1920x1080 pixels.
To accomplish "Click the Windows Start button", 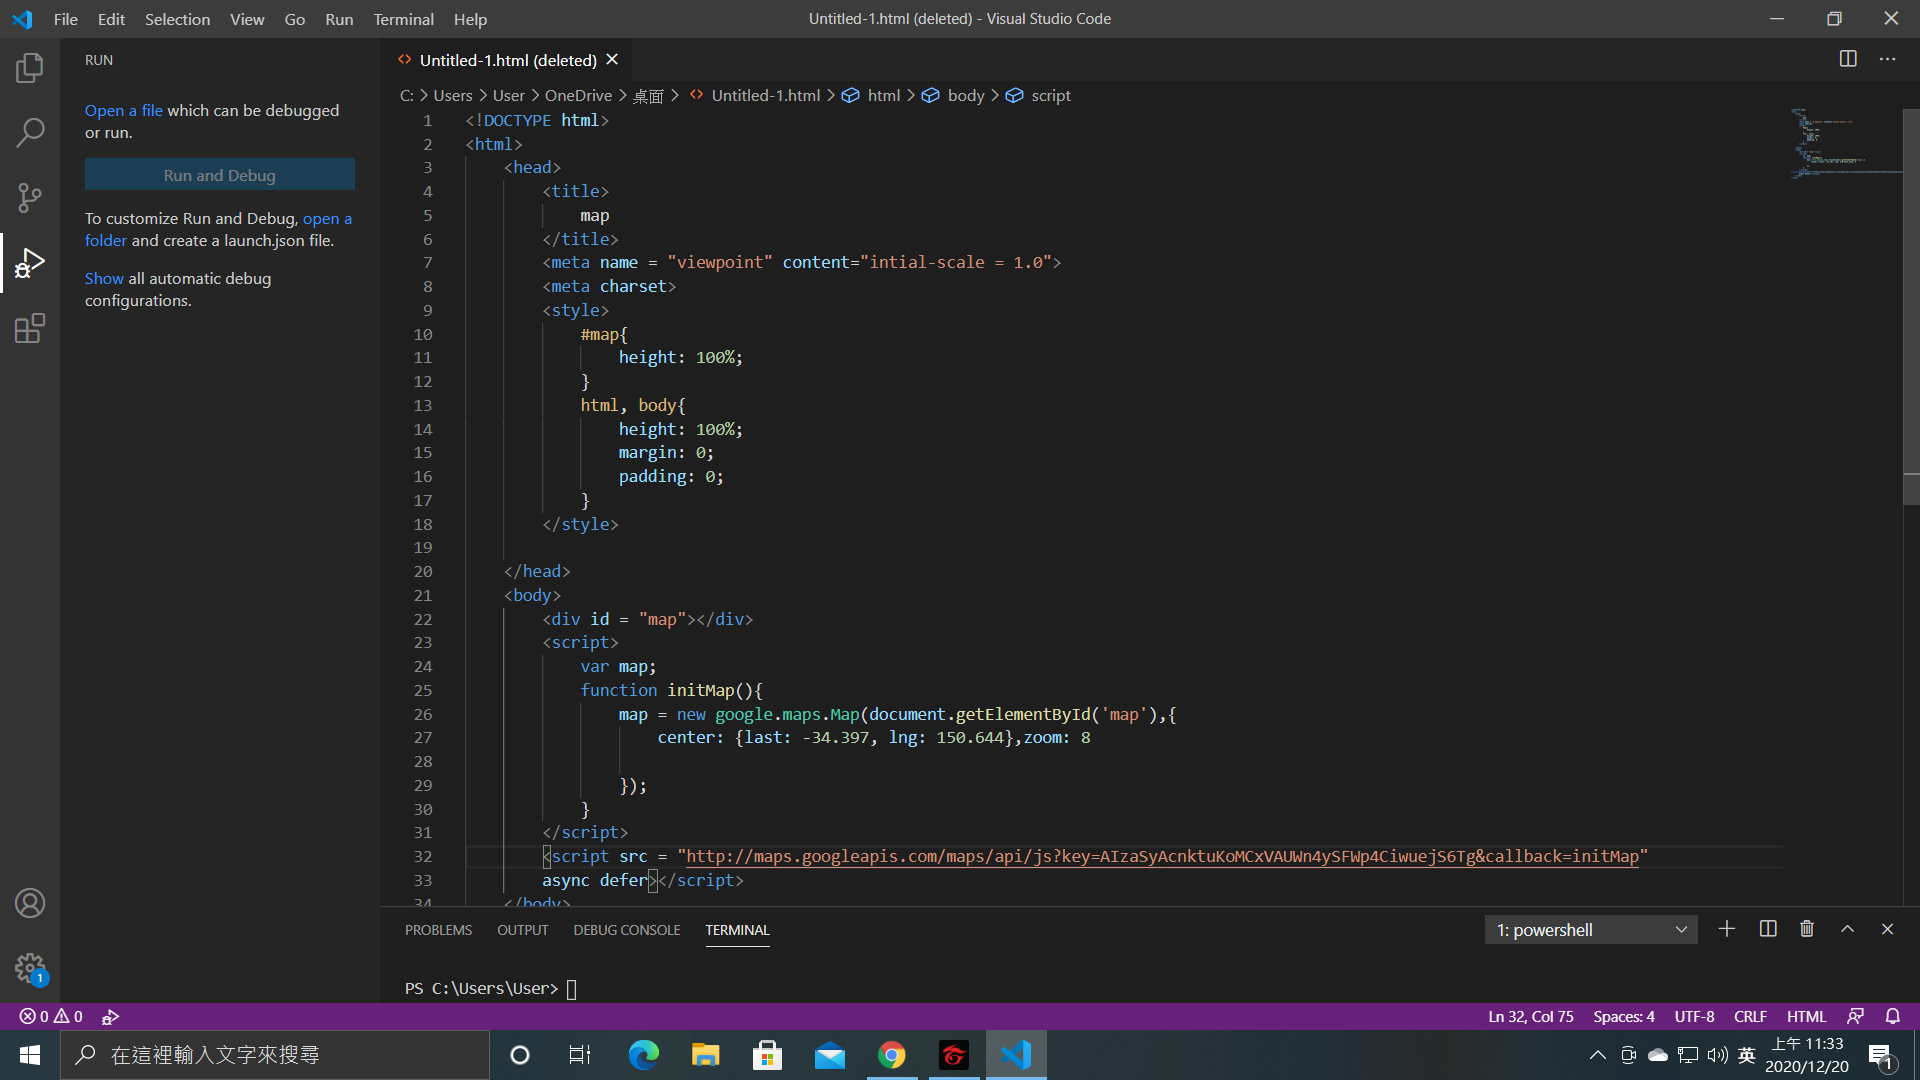I will click(x=30, y=1055).
